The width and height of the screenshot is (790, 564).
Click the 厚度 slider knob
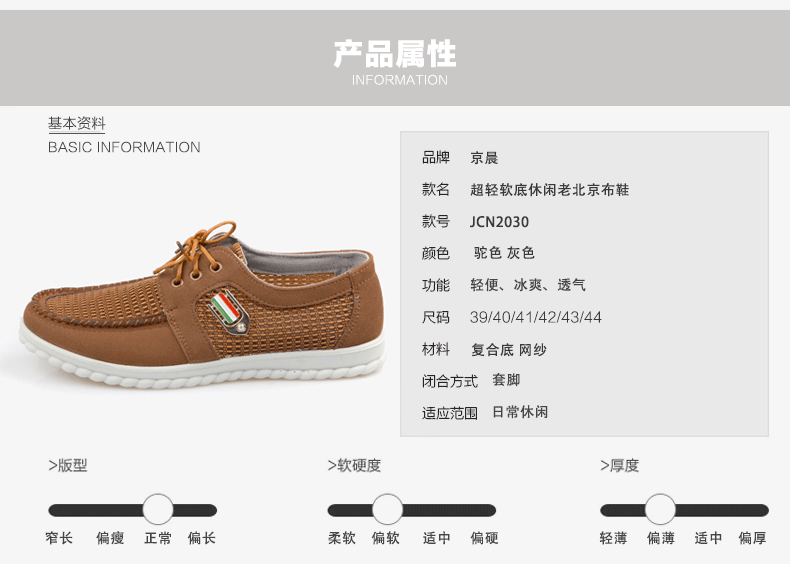[660, 510]
